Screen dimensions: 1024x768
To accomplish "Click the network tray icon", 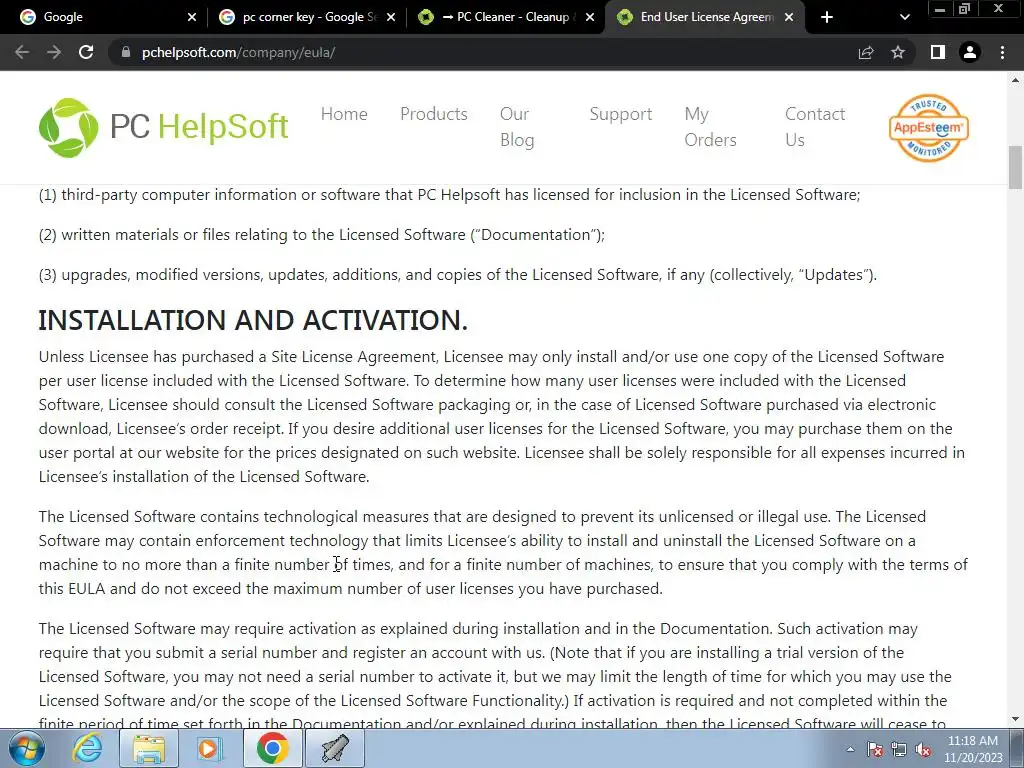I will pos(899,749).
